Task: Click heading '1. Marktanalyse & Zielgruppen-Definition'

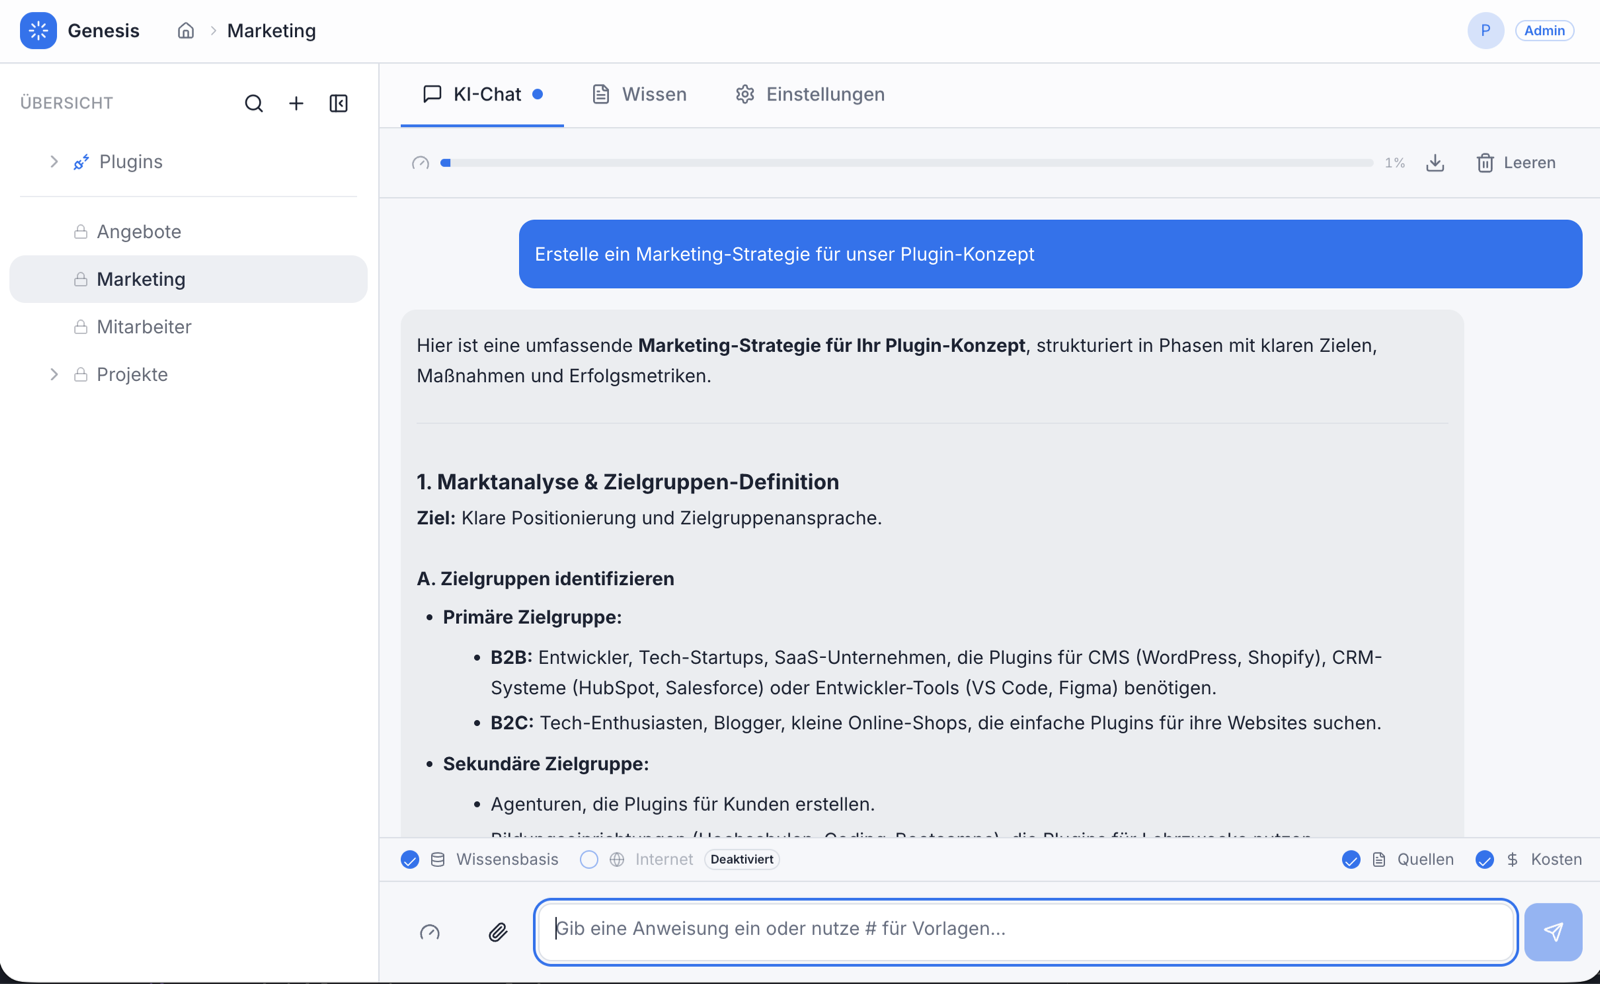Action: [628, 482]
